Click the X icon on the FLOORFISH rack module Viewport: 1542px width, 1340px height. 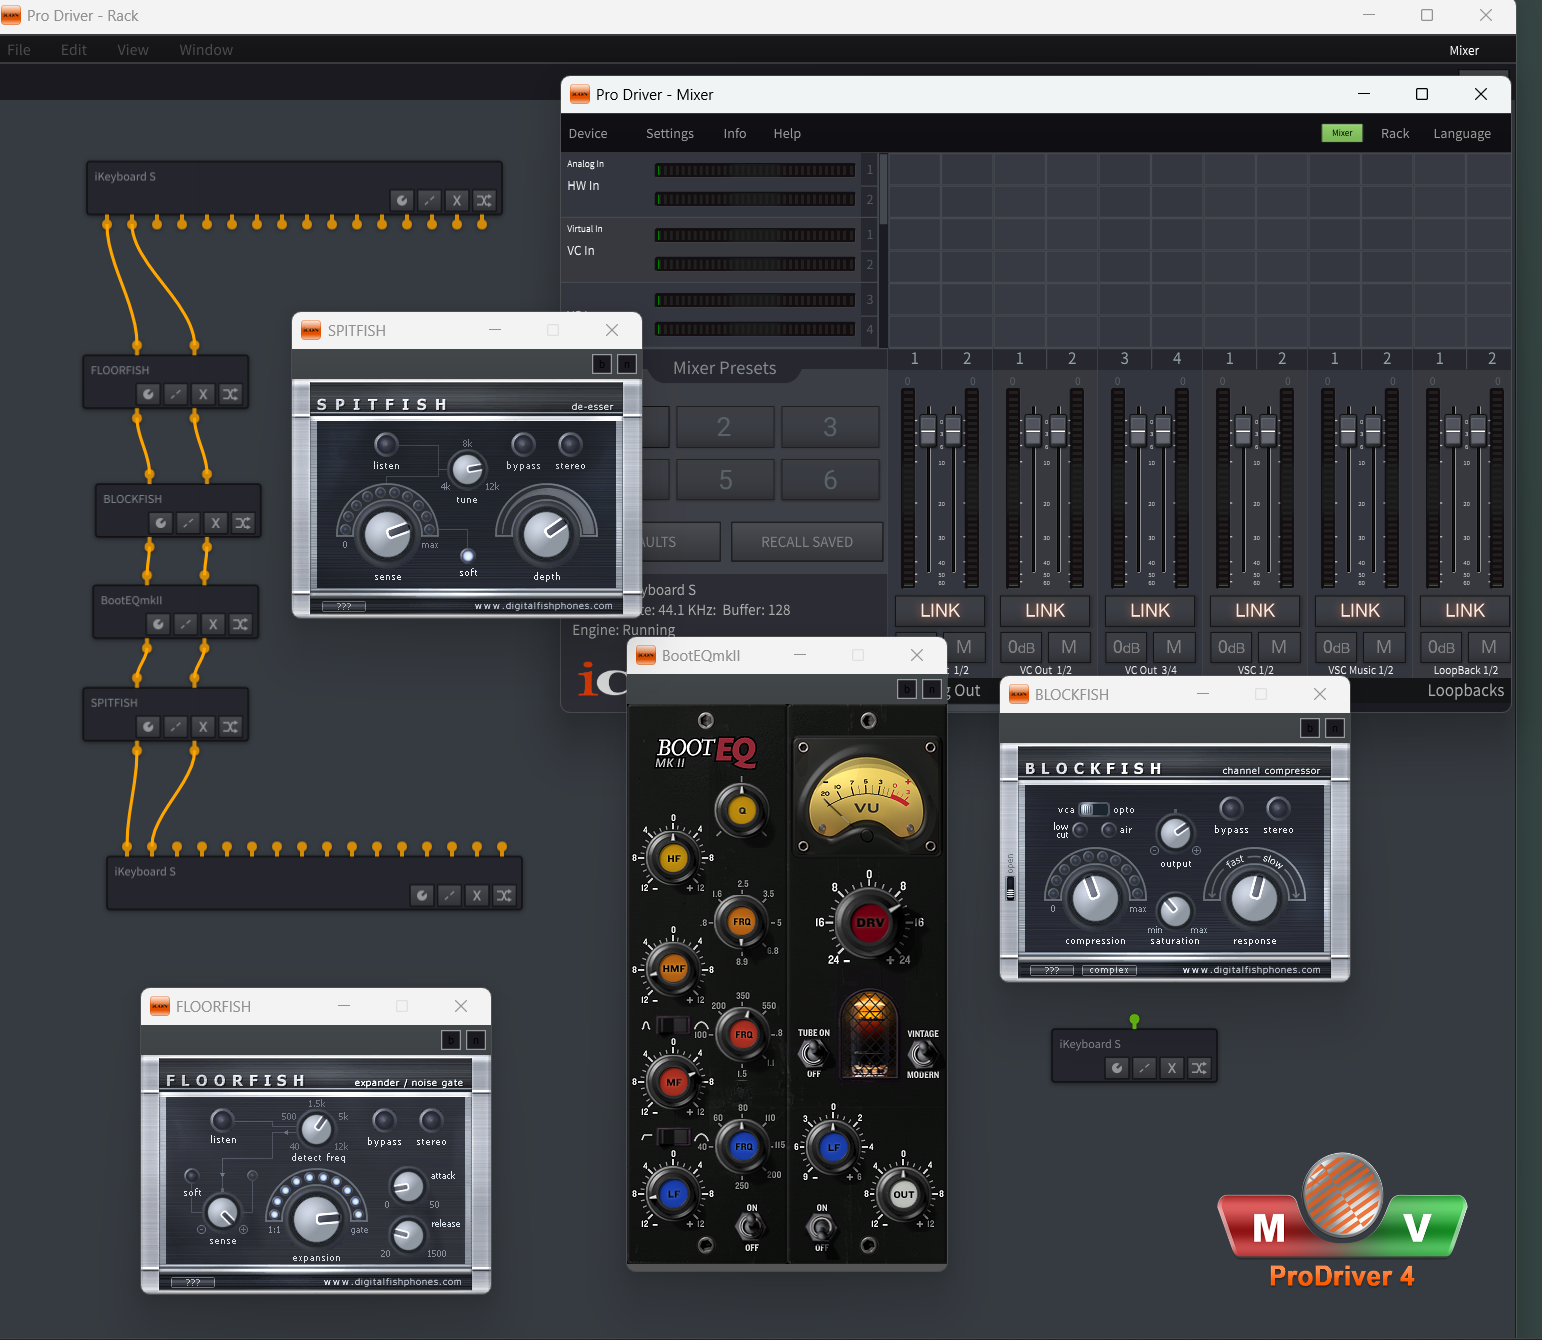click(x=203, y=394)
